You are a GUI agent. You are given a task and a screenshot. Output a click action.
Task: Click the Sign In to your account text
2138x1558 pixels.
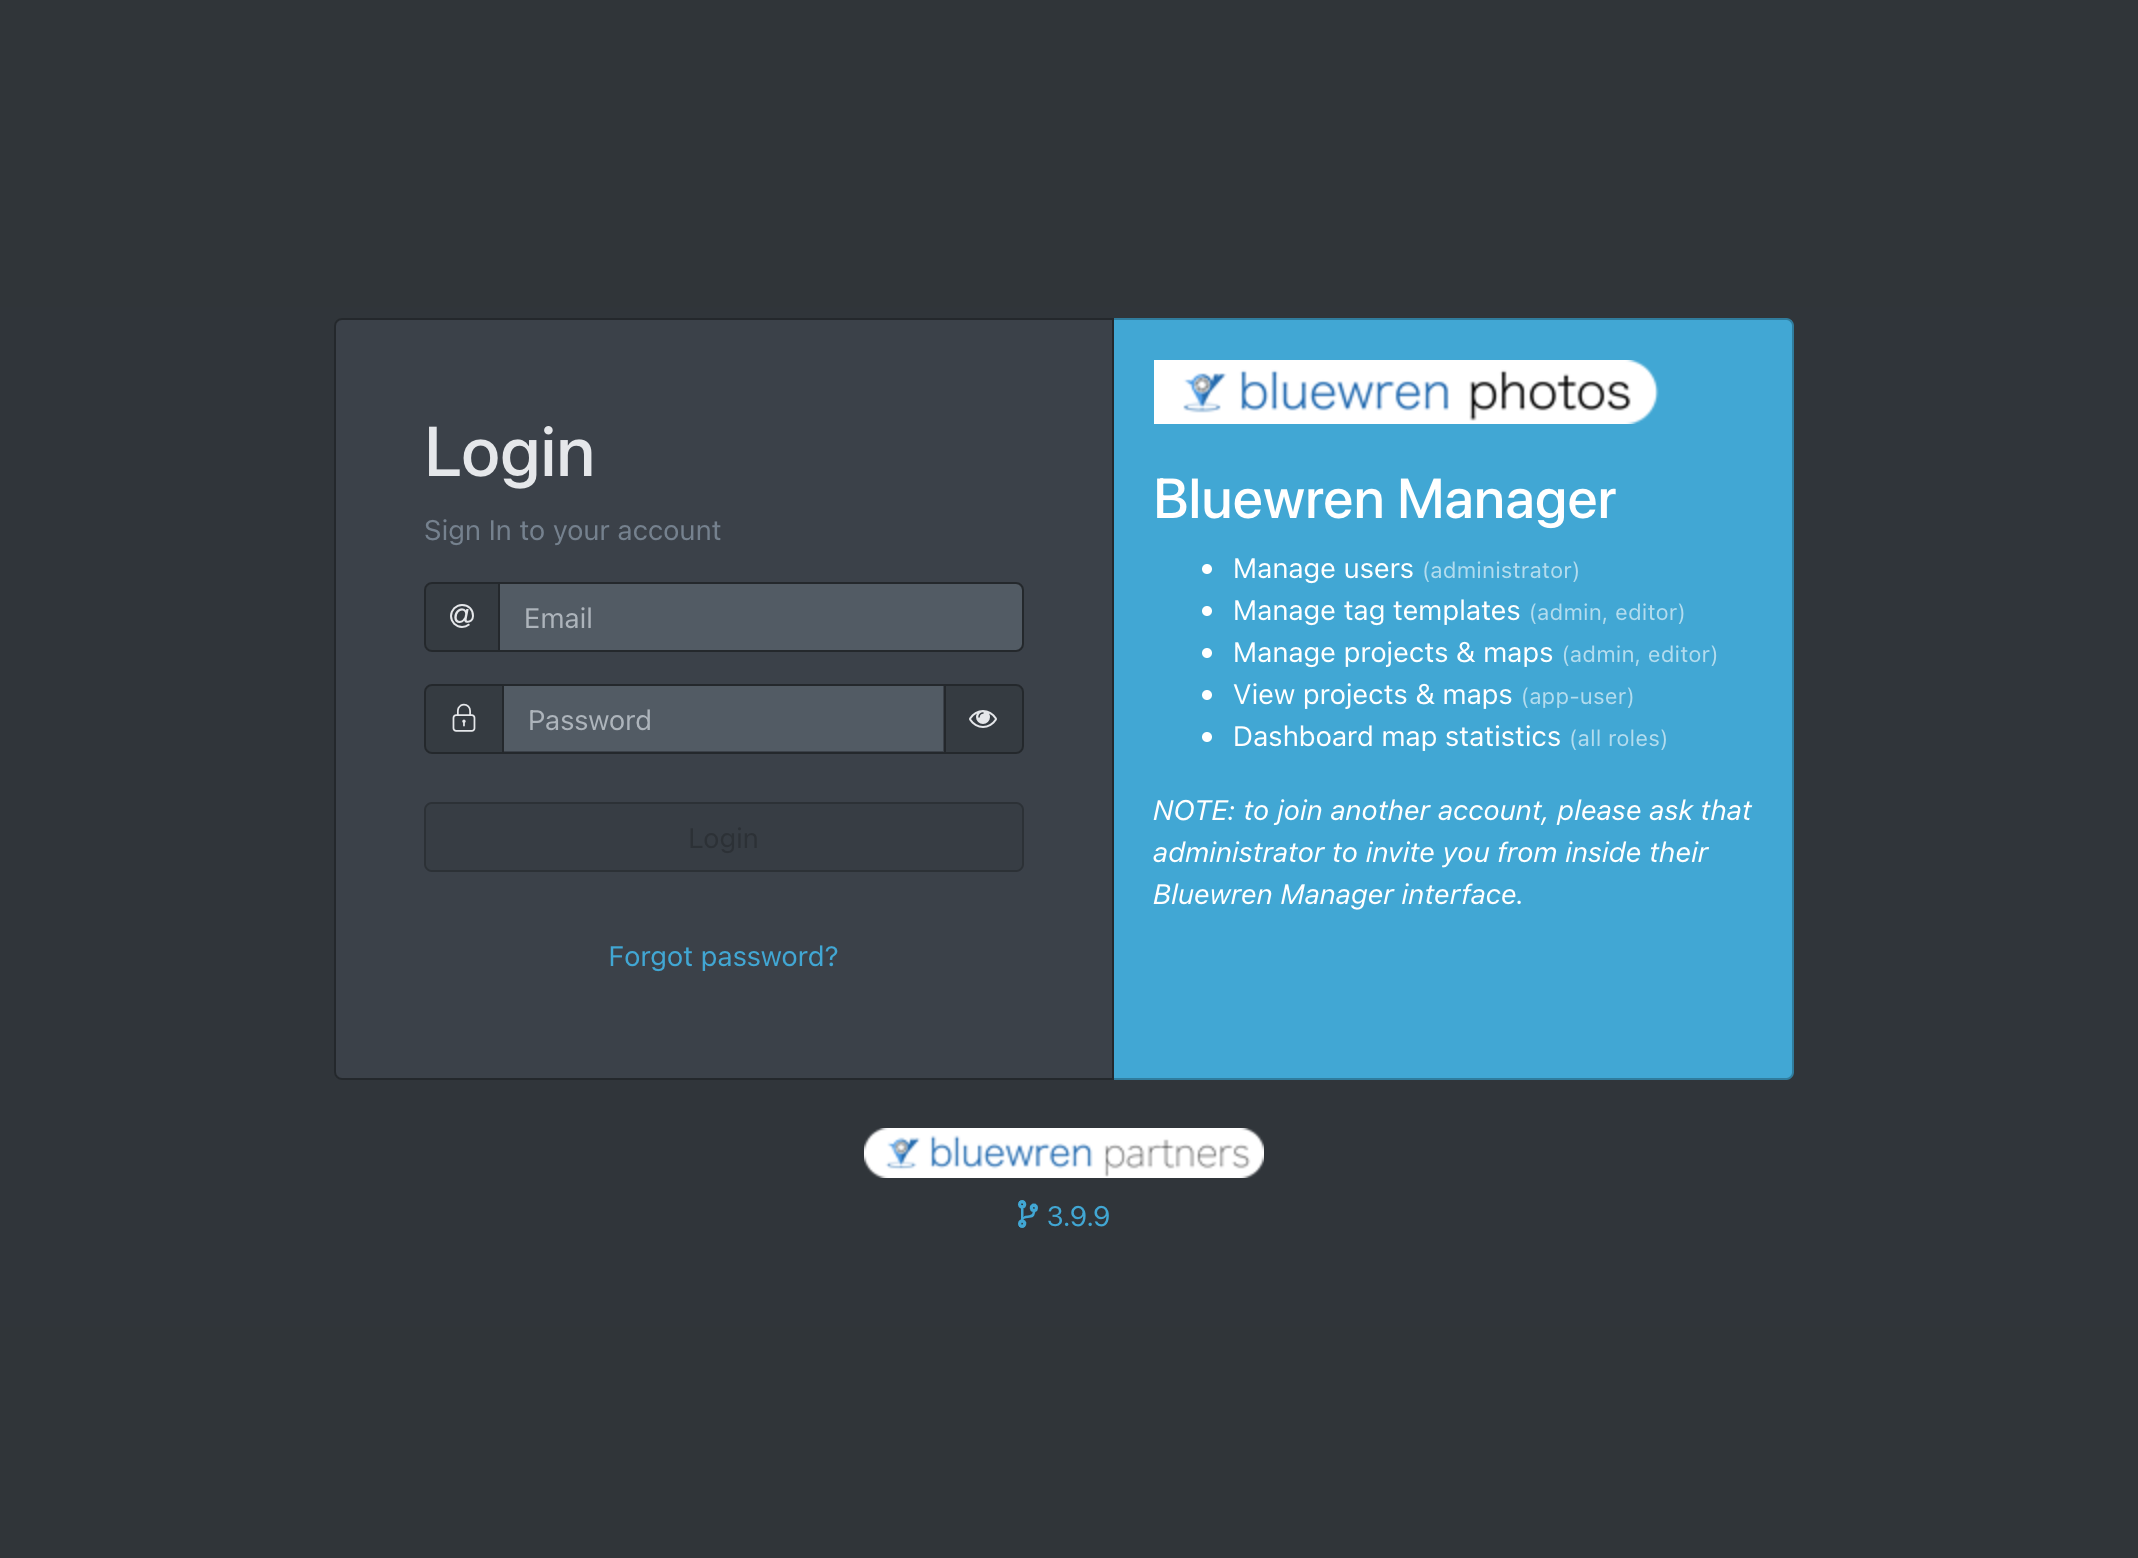click(572, 530)
